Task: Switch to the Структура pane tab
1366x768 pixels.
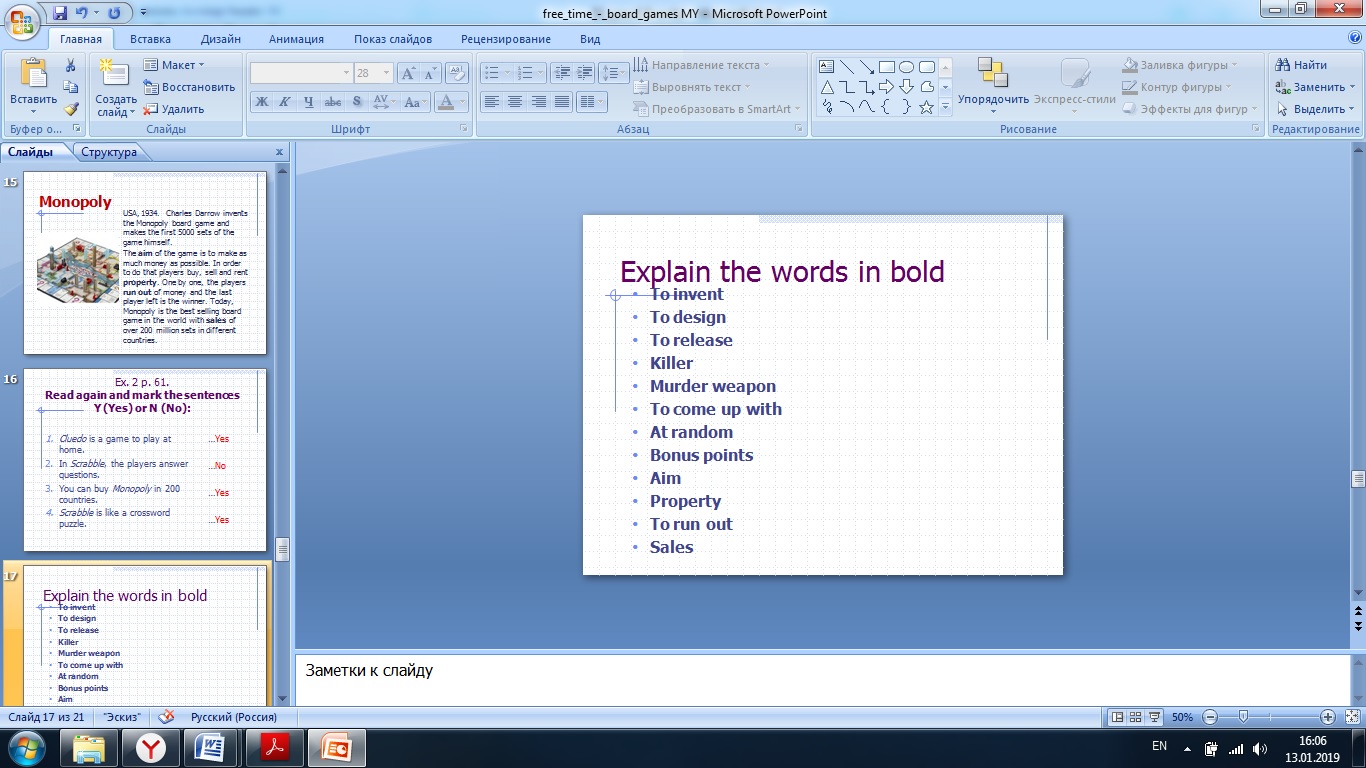Action: pos(109,152)
